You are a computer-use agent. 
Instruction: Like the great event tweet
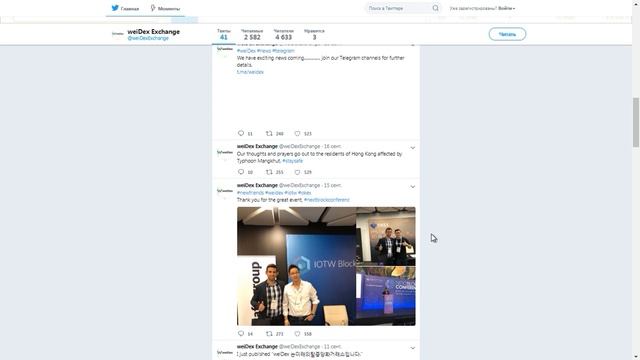(297, 333)
